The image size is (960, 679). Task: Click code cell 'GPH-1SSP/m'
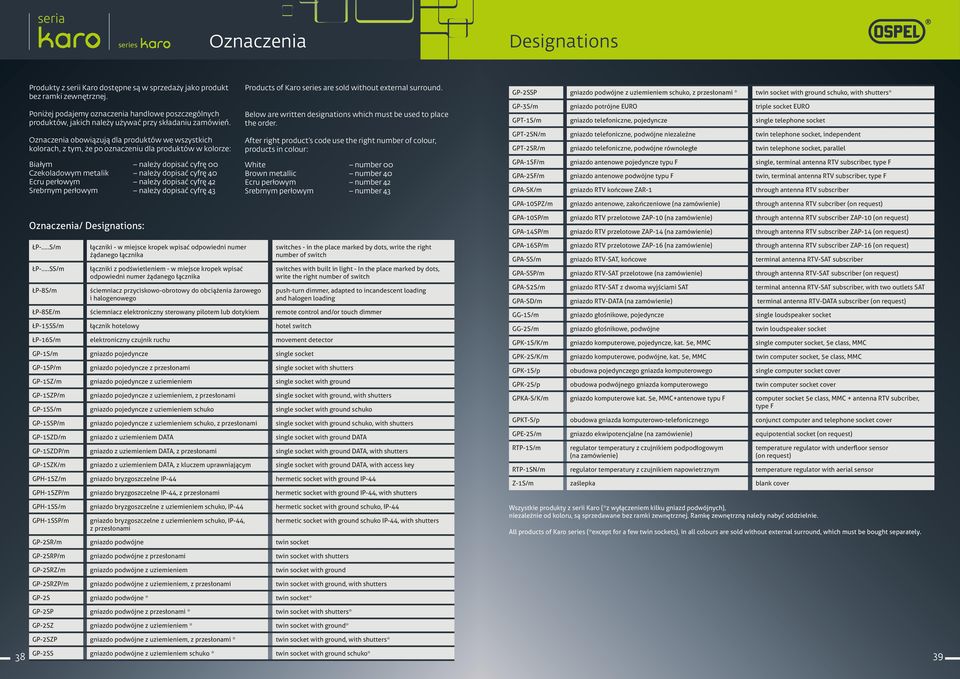[56, 524]
